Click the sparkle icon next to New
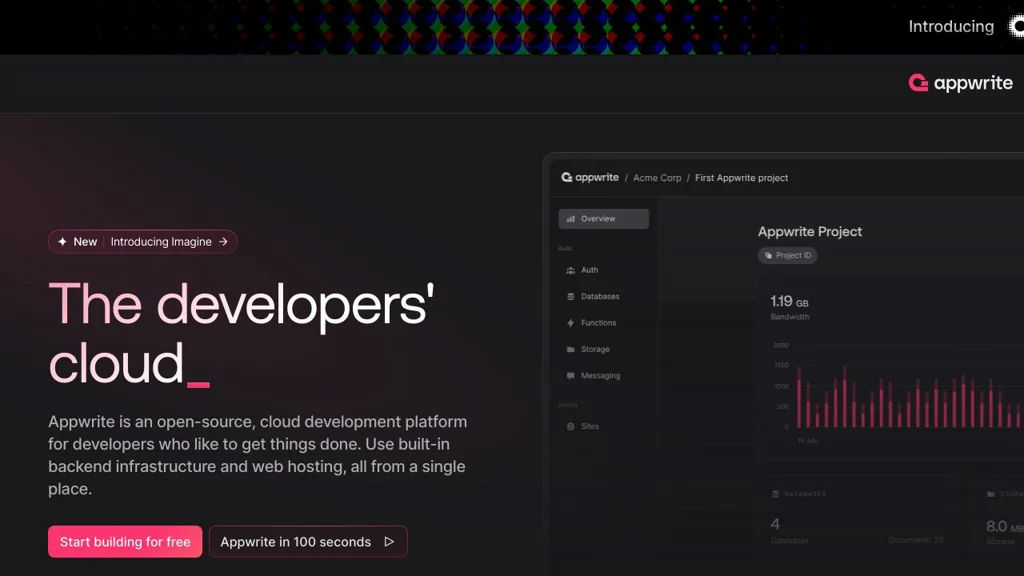 tap(62, 241)
